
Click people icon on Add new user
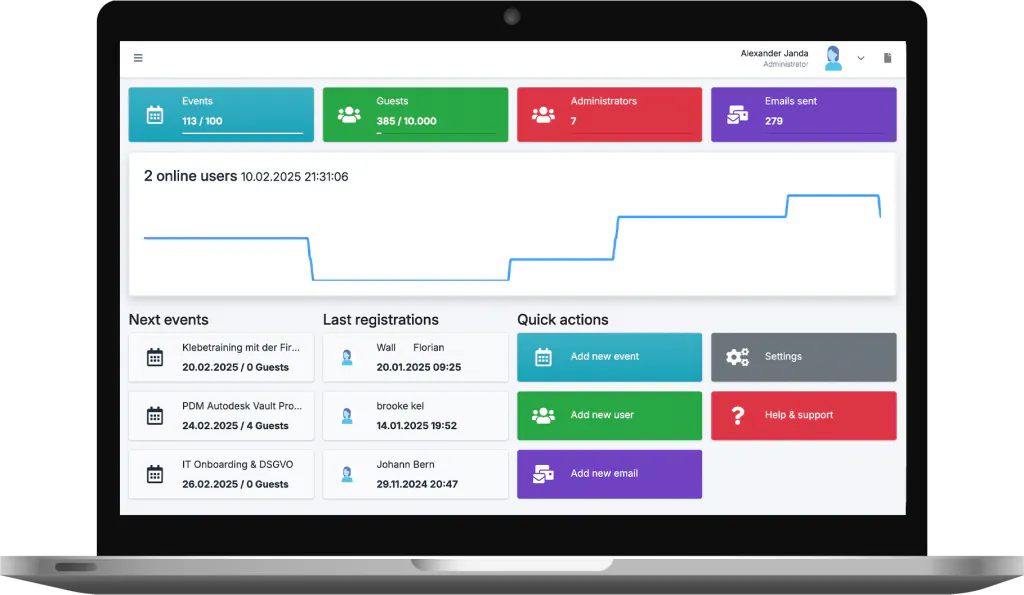tap(543, 415)
